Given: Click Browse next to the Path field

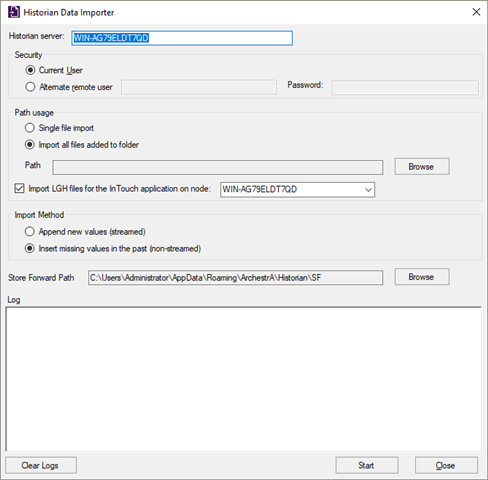Looking at the screenshot, I should (422, 166).
